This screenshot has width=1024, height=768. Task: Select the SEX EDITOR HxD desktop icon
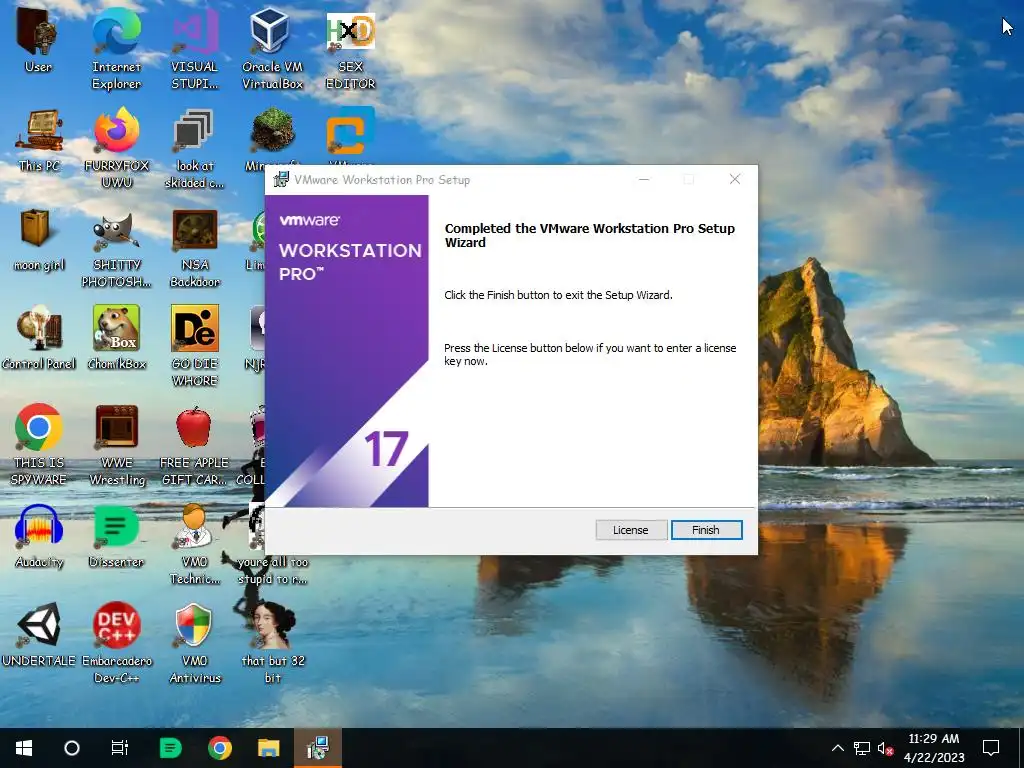pos(351,50)
